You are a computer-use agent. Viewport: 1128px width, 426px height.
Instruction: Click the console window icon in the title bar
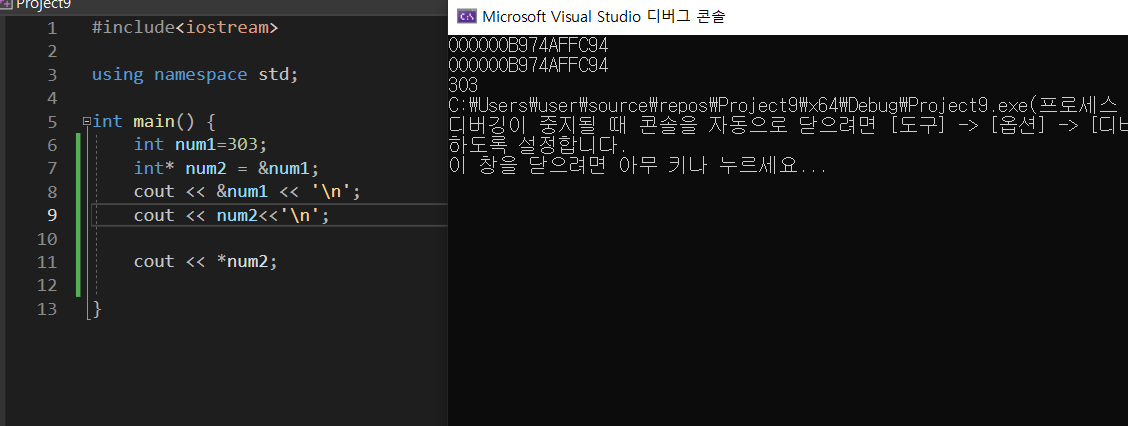(466, 16)
